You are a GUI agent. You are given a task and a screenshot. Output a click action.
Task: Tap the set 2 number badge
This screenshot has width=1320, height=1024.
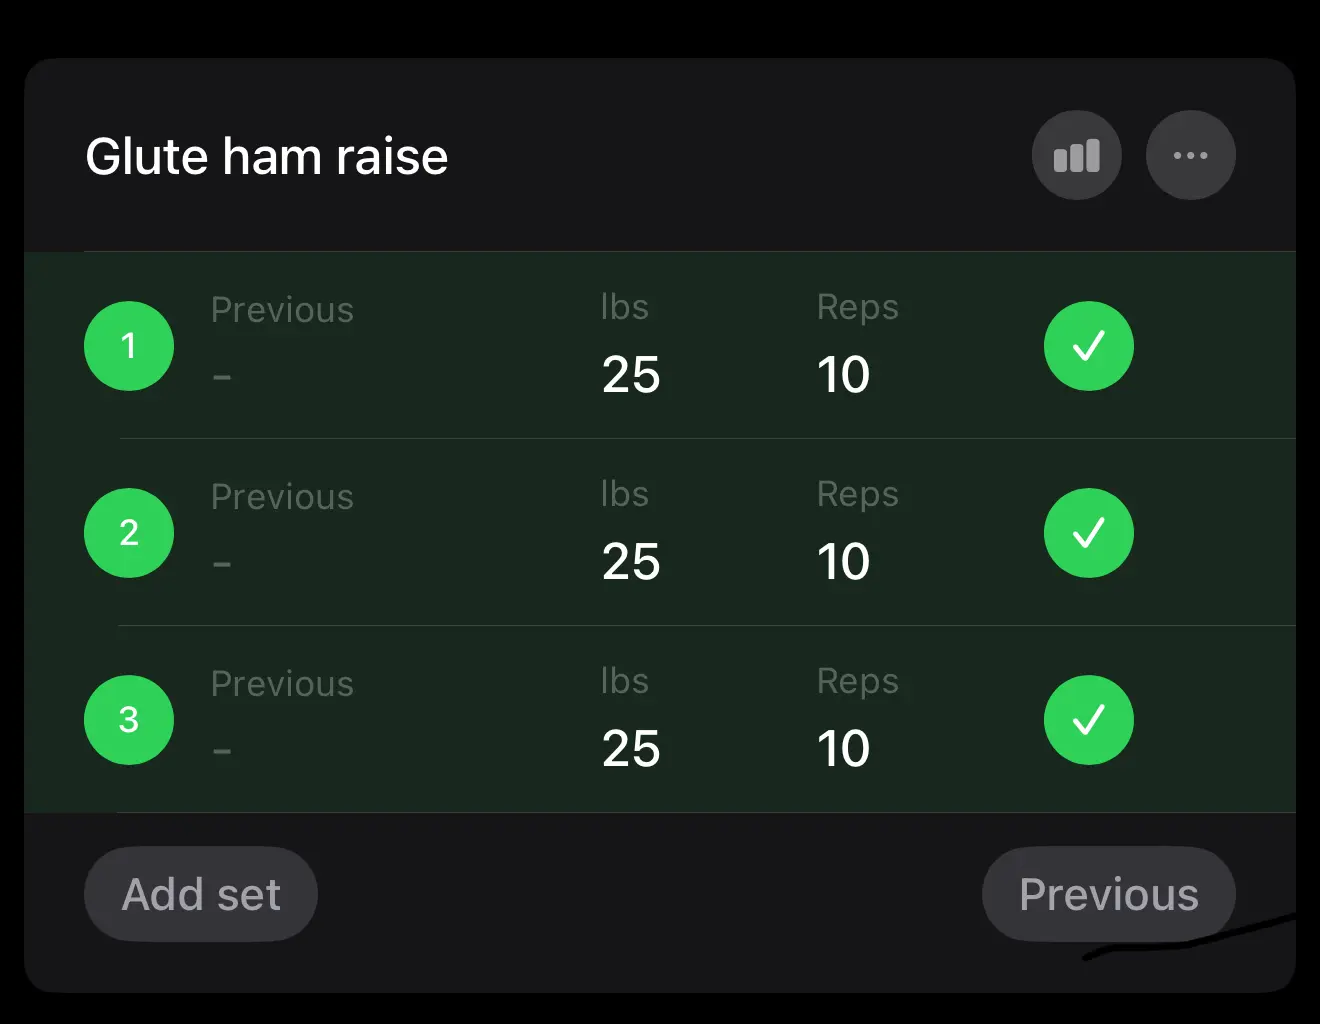tap(129, 533)
